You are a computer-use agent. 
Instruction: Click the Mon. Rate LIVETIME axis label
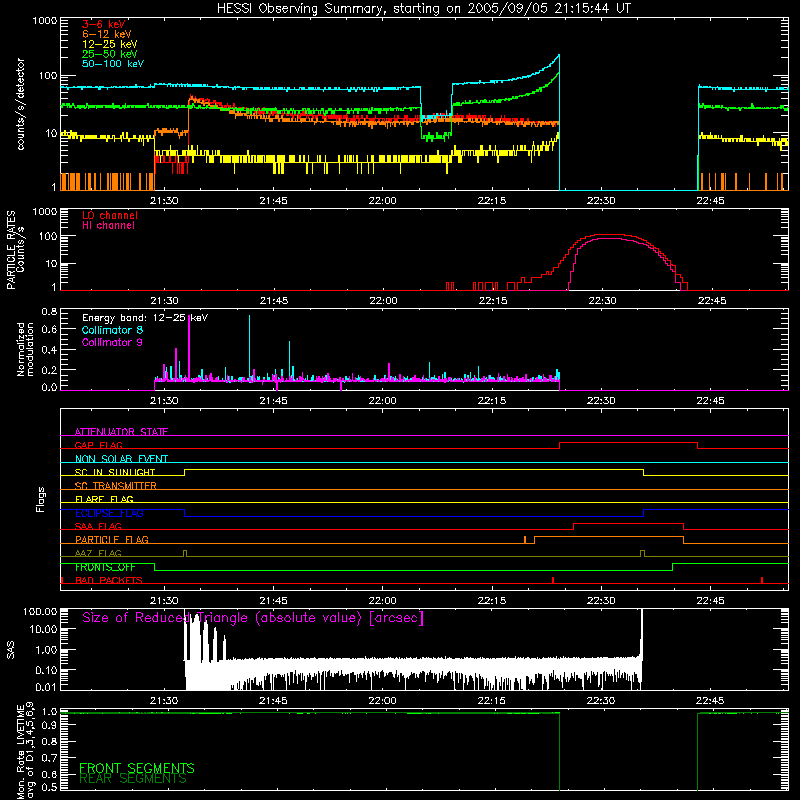25,750
